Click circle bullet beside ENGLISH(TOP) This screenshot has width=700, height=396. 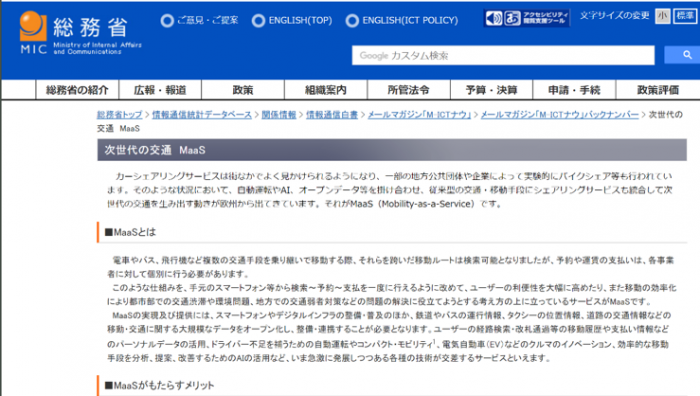[x=258, y=21]
